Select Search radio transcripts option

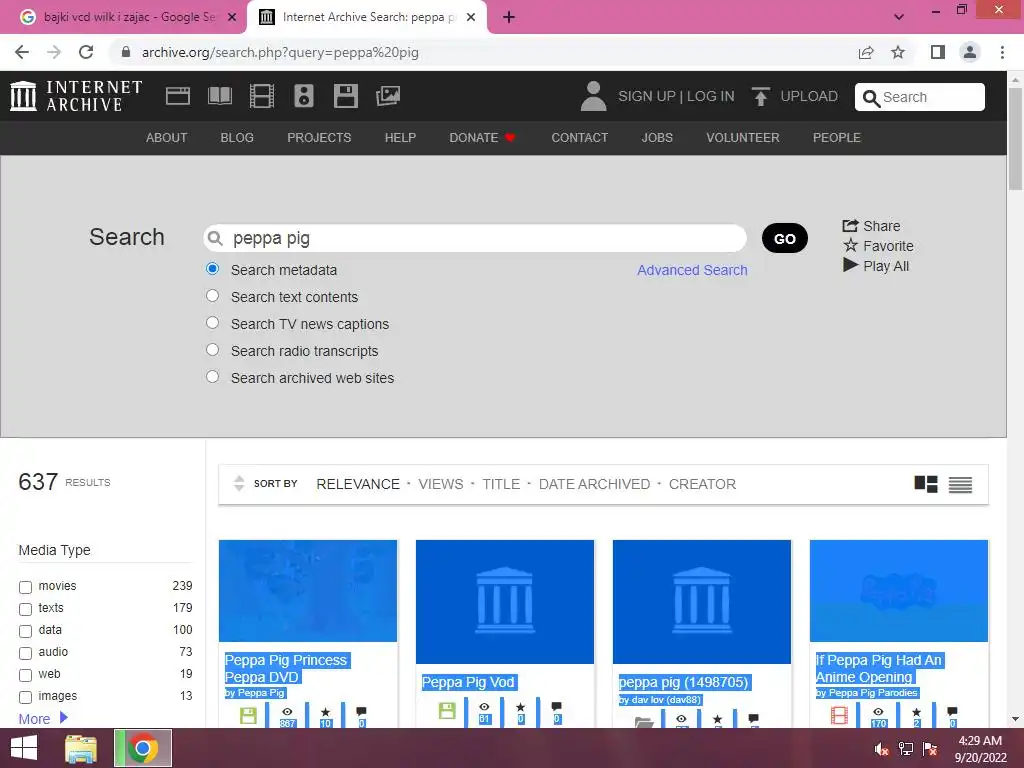tap(212, 349)
